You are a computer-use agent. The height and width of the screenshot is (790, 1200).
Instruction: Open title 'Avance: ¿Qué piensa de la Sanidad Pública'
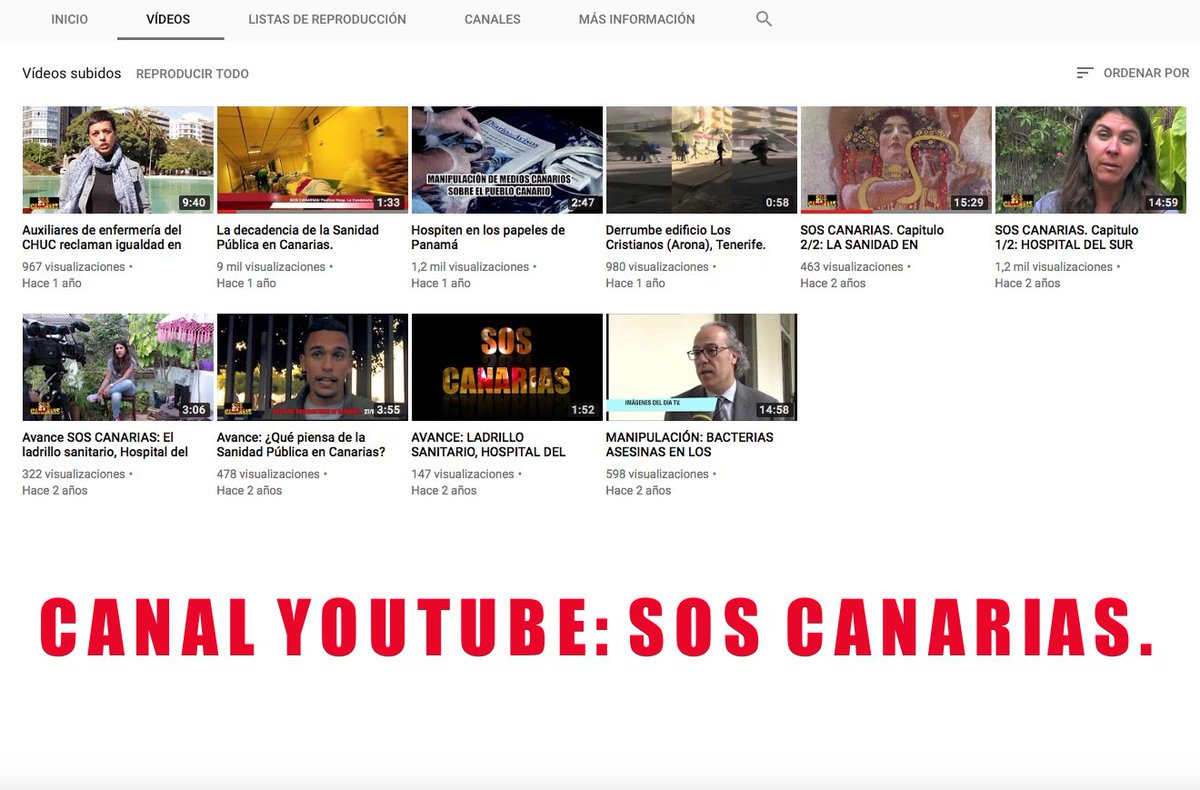[x=301, y=445]
